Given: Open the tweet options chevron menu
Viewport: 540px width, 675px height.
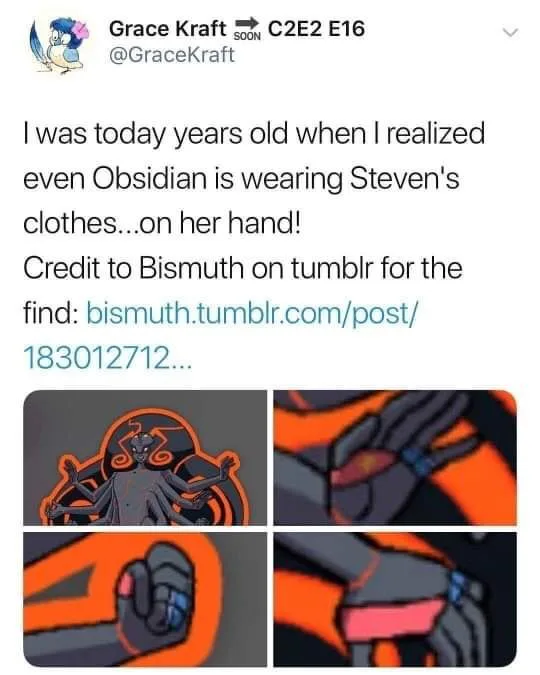Looking at the screenshot, I should (511, 32).
